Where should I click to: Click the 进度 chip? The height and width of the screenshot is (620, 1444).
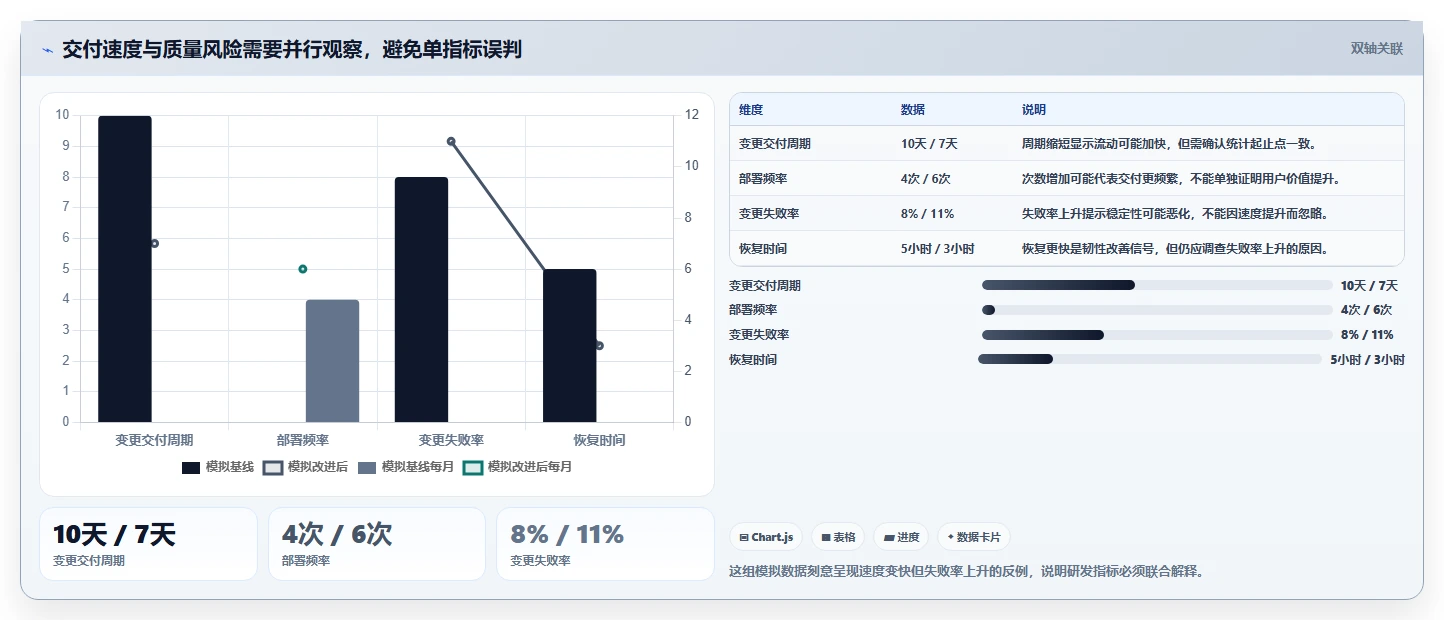901,537
